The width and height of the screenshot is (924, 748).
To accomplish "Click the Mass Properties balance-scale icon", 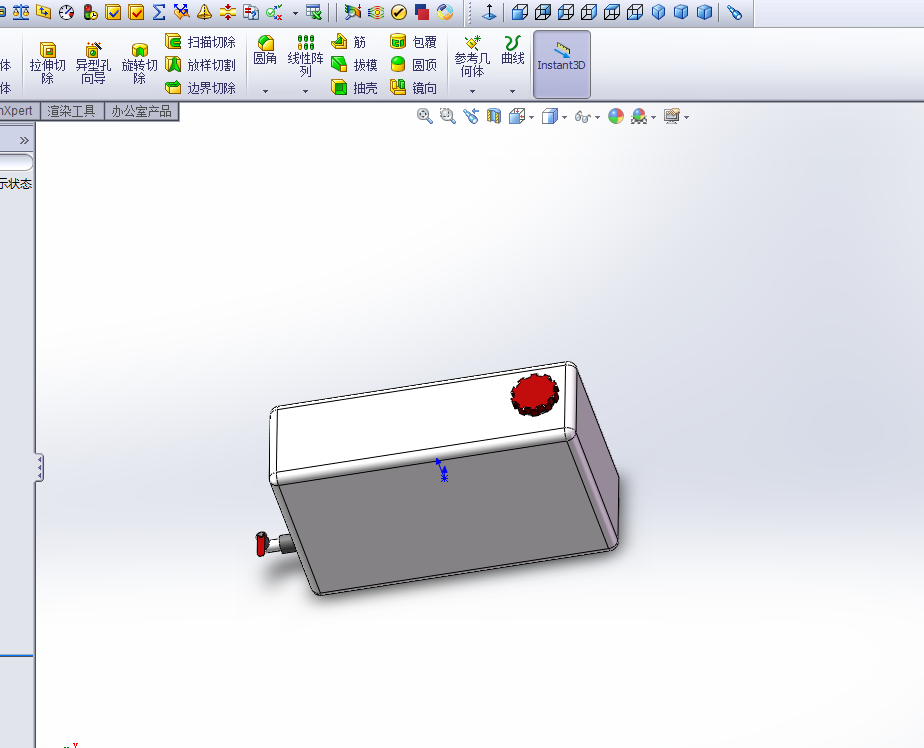I will point(21,12).
